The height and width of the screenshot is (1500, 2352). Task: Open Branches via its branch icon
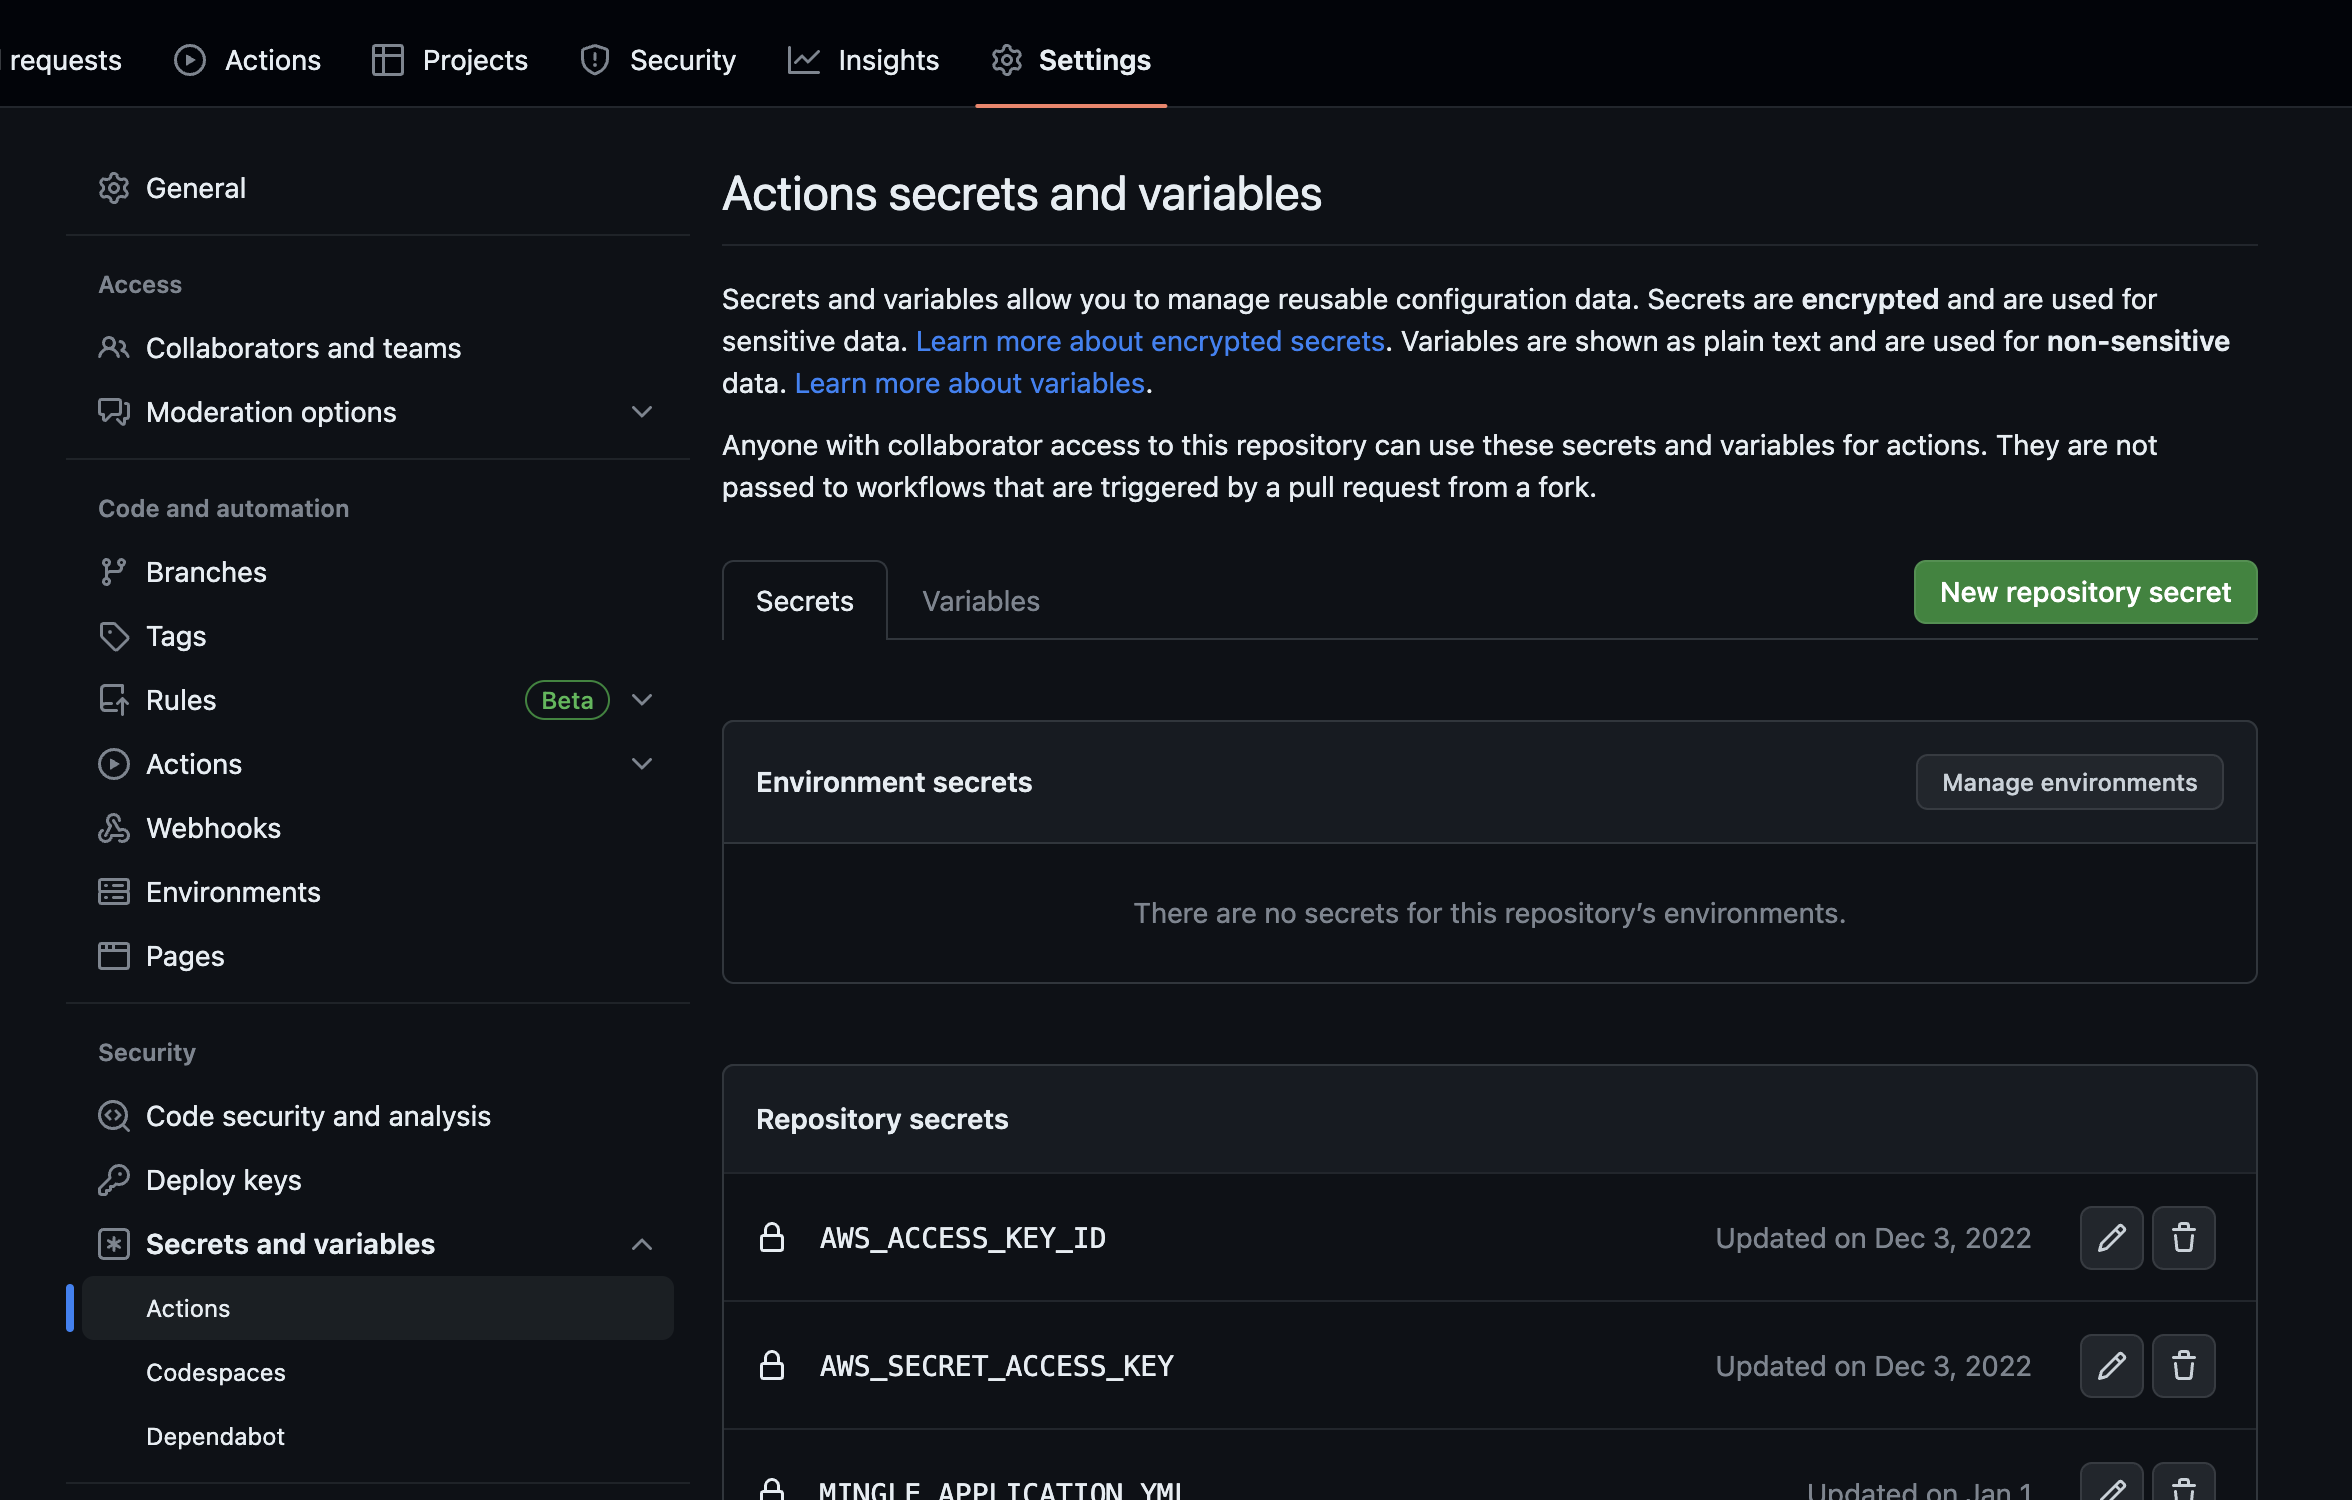tap(113, 571)
